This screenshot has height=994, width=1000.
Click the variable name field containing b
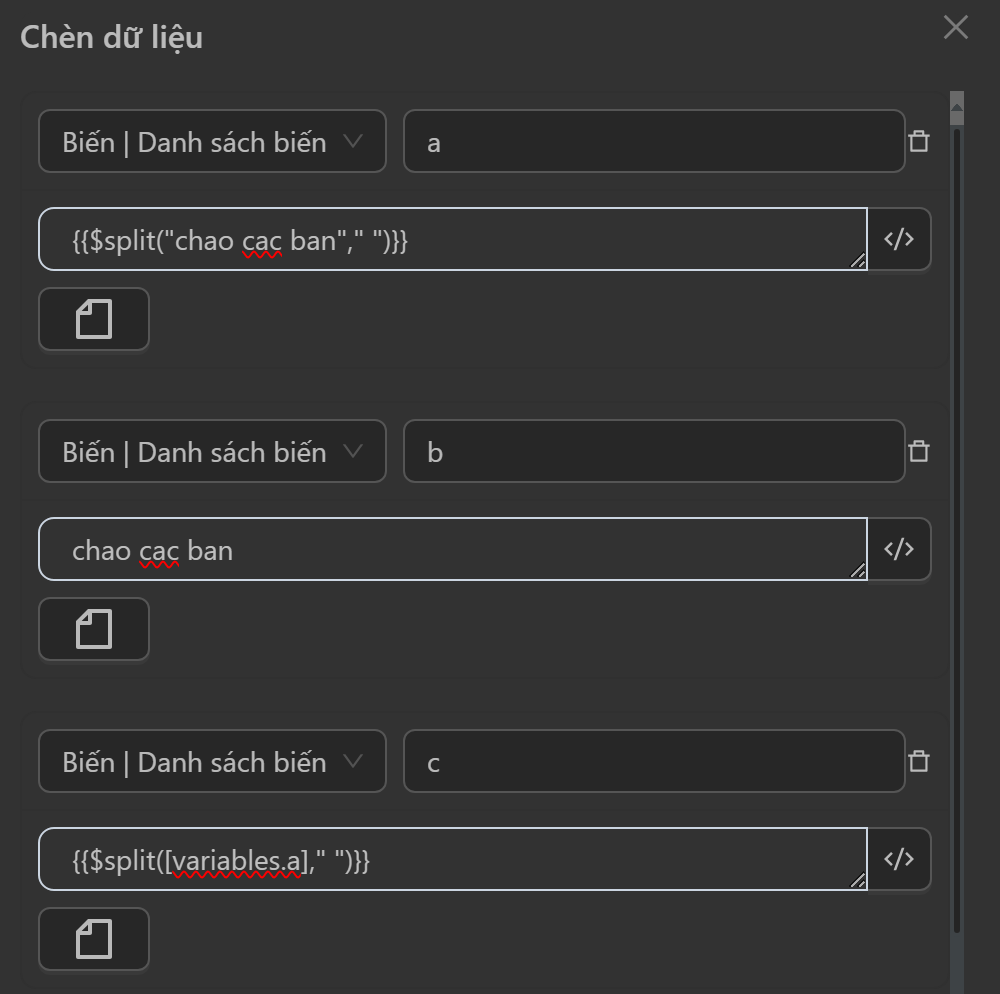point(654,451)
